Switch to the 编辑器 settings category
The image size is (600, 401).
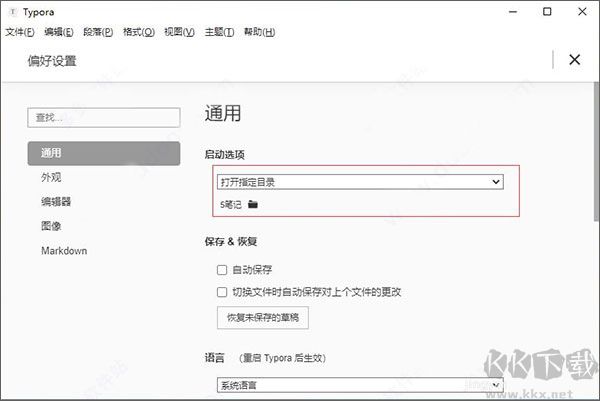pyautogui.click(x=56, y=202)
